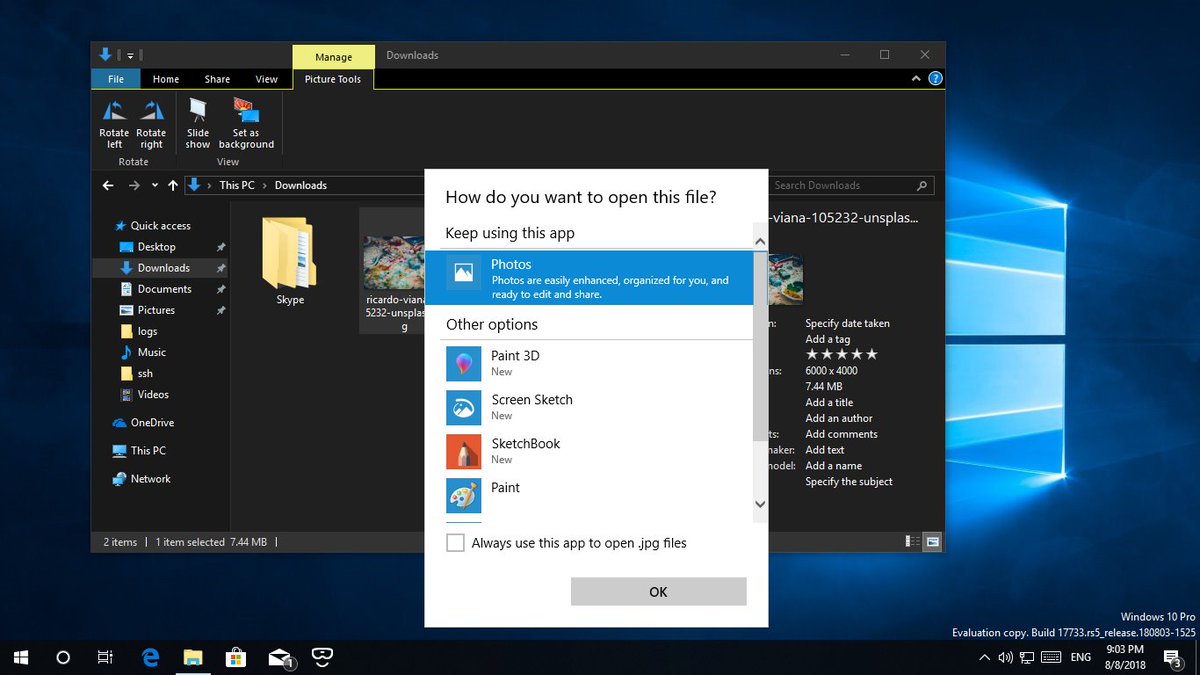Screen dimensions: 1200x675
Task: Click Specify date taken link
Action: (x=847, y=323)
